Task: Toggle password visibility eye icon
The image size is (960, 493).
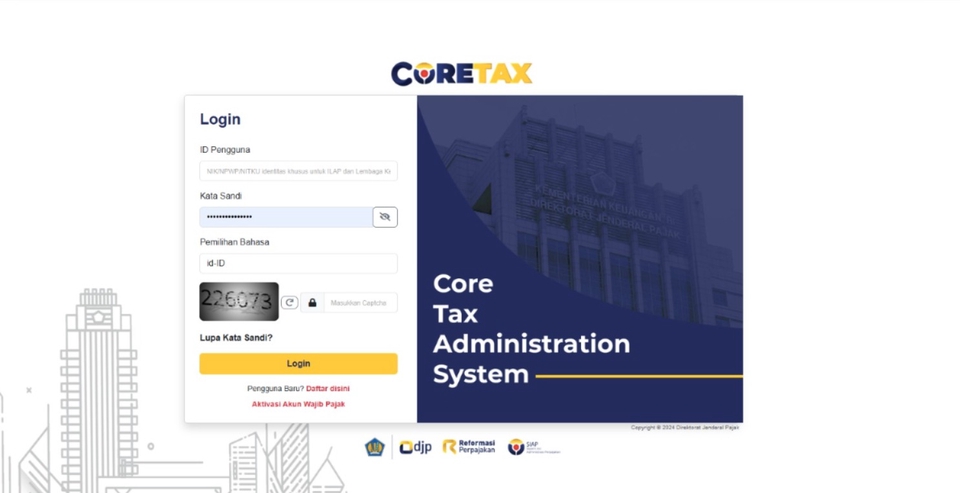Action: (385, 217)
